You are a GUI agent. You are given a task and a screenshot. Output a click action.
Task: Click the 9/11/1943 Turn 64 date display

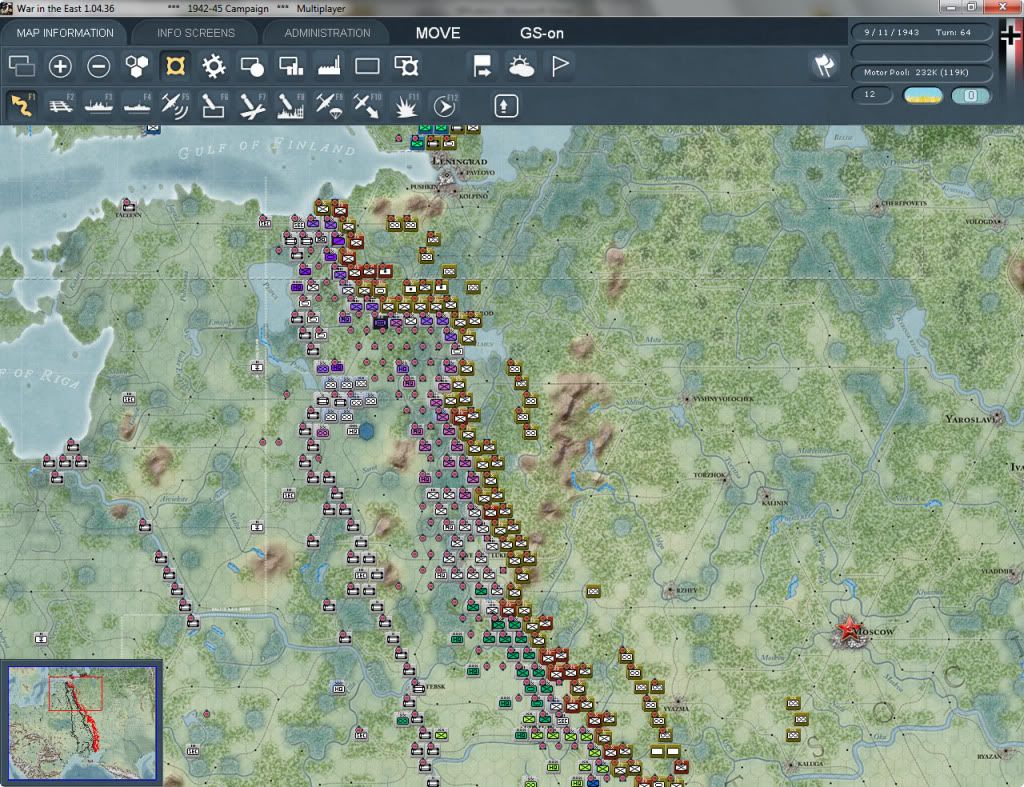pyautogui.click(x=921, y=32)
